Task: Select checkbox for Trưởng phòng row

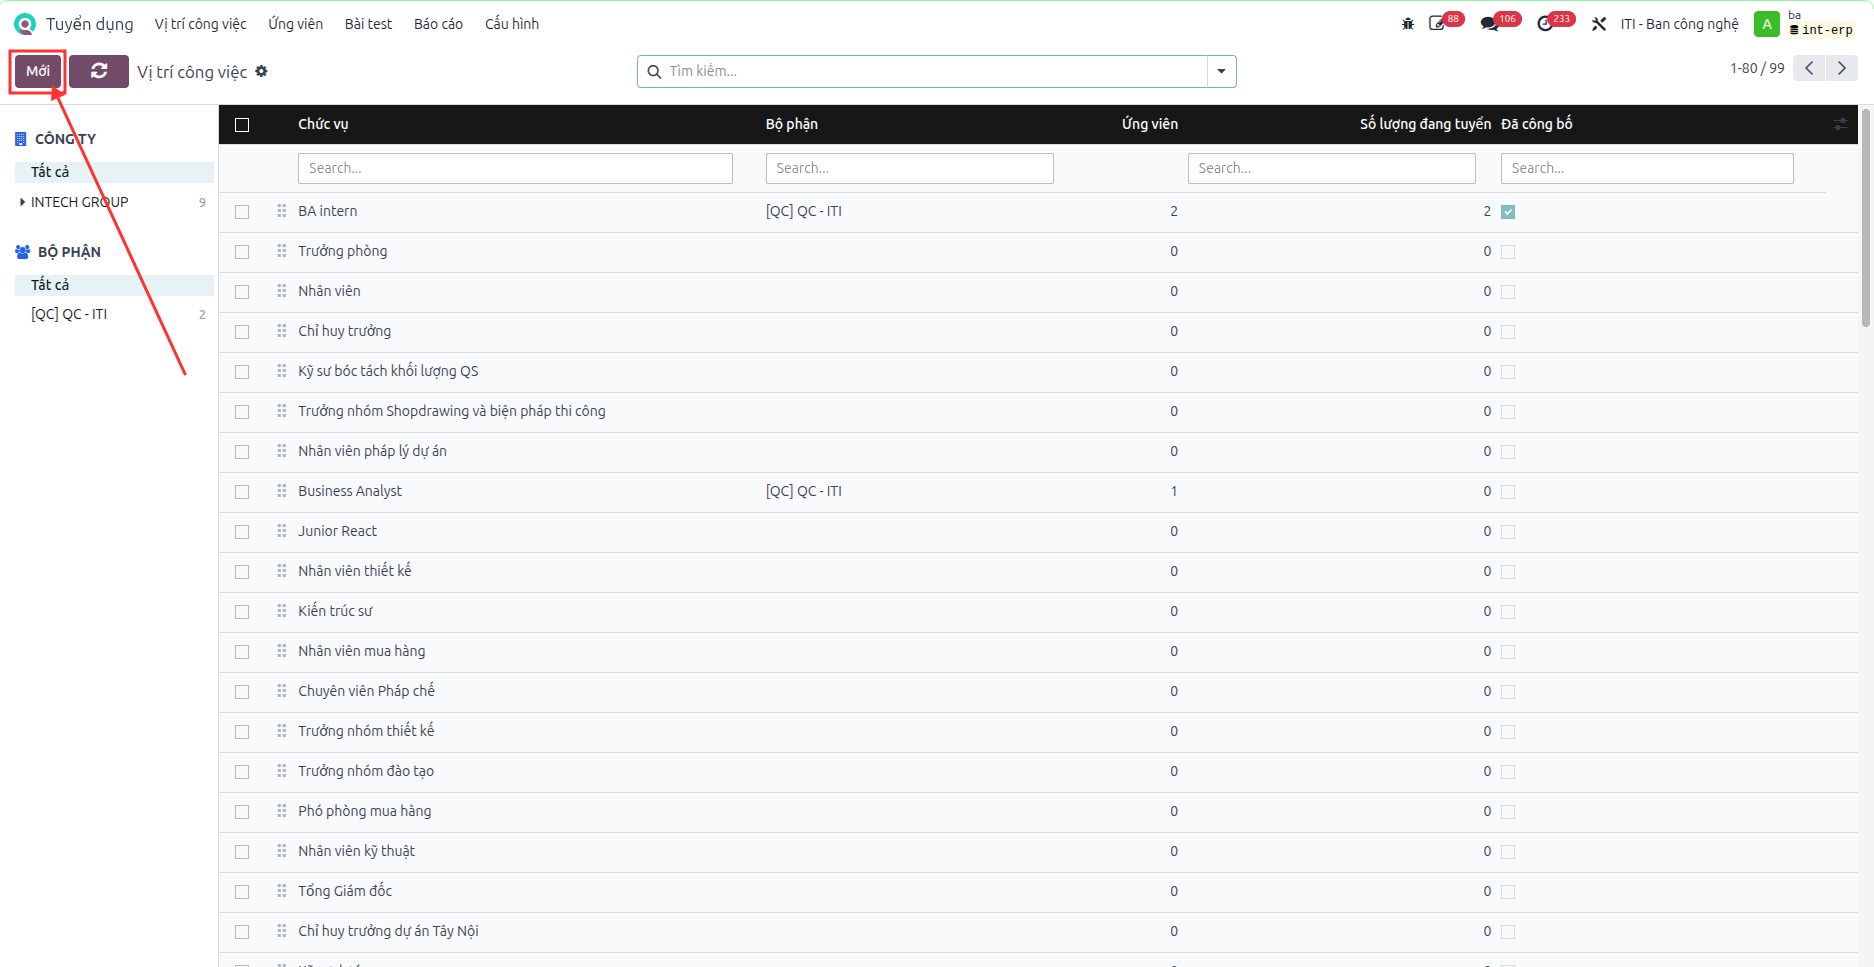Action: coord(242,252)
